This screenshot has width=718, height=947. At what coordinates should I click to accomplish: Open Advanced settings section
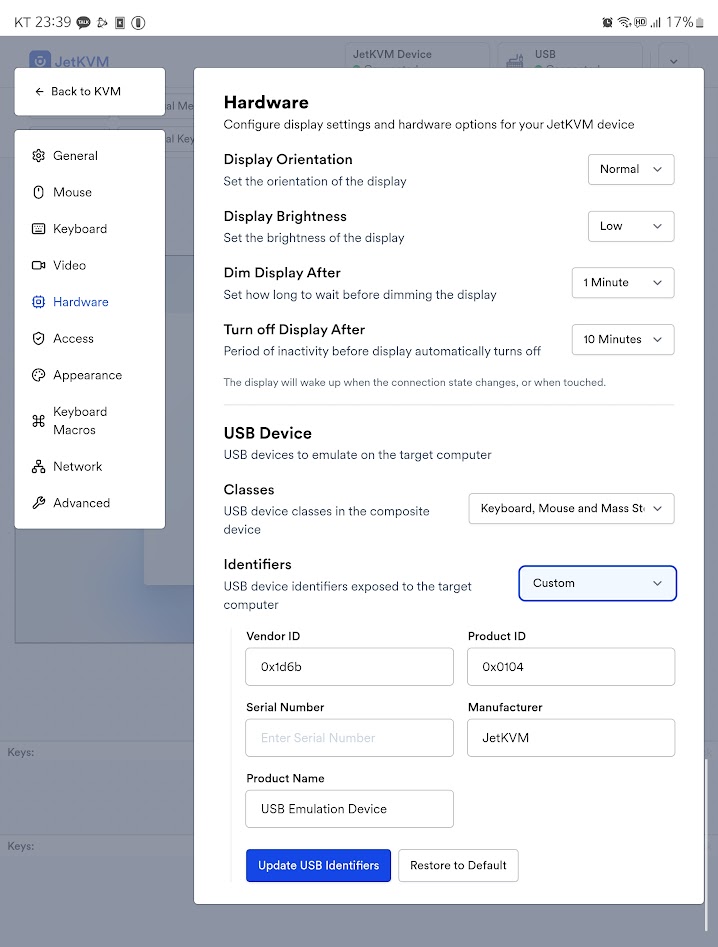coord(89,503)
